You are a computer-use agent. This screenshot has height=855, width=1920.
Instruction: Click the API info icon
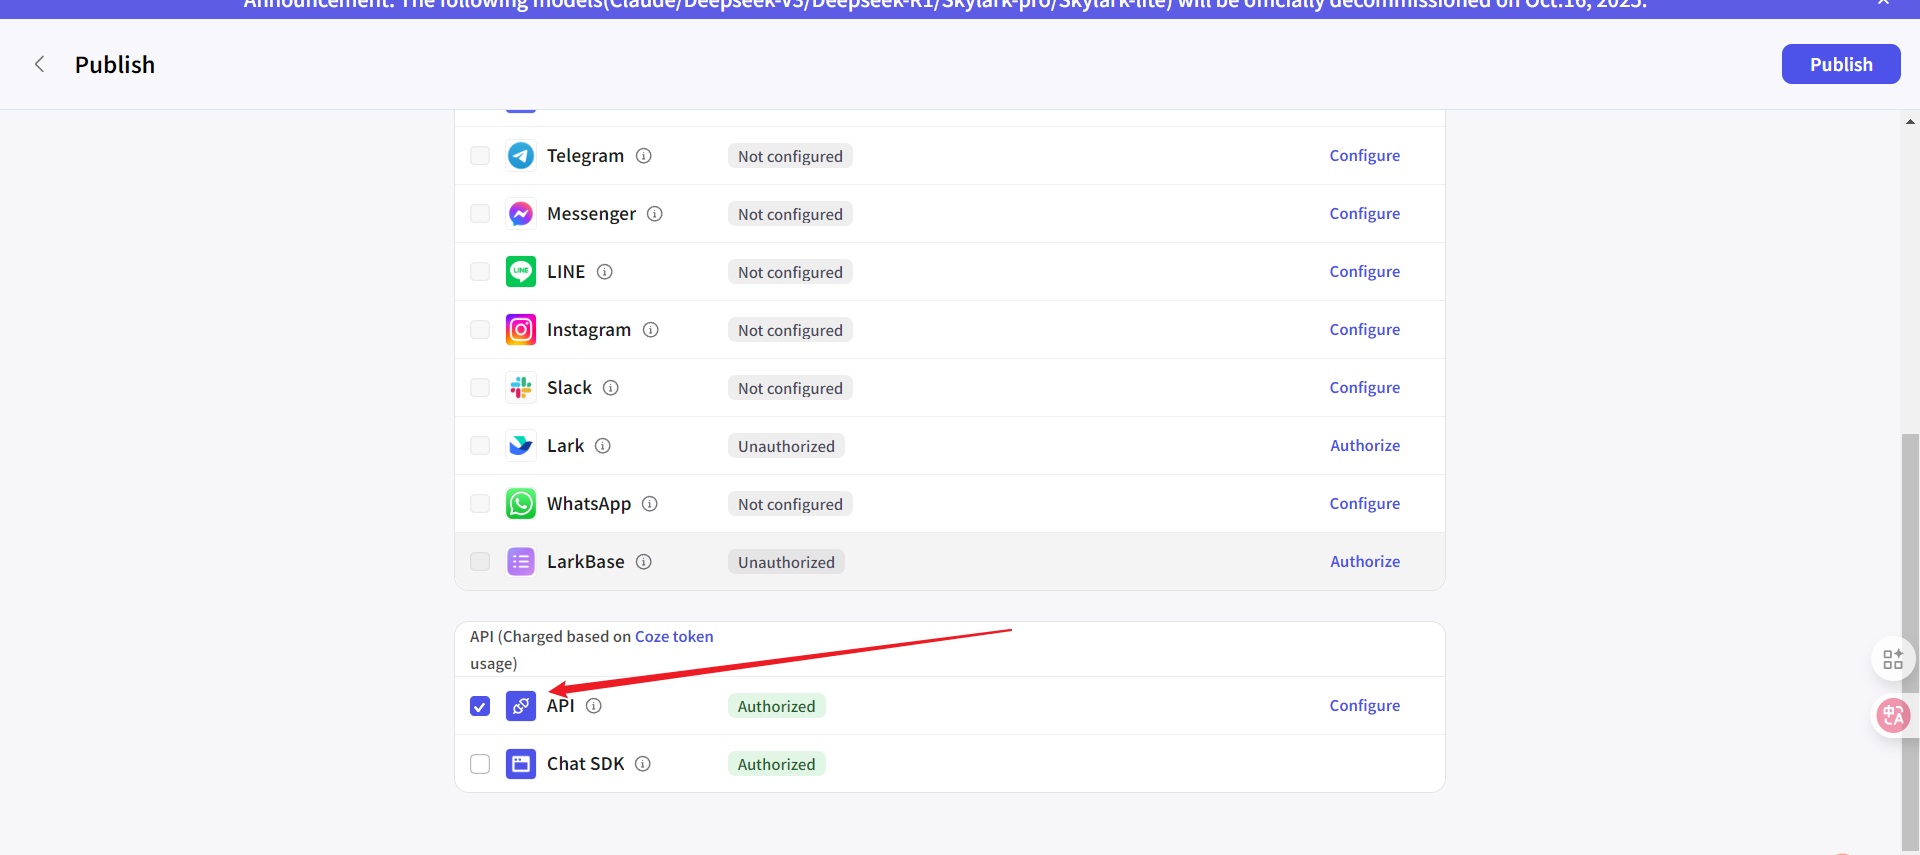pos(594,706)
